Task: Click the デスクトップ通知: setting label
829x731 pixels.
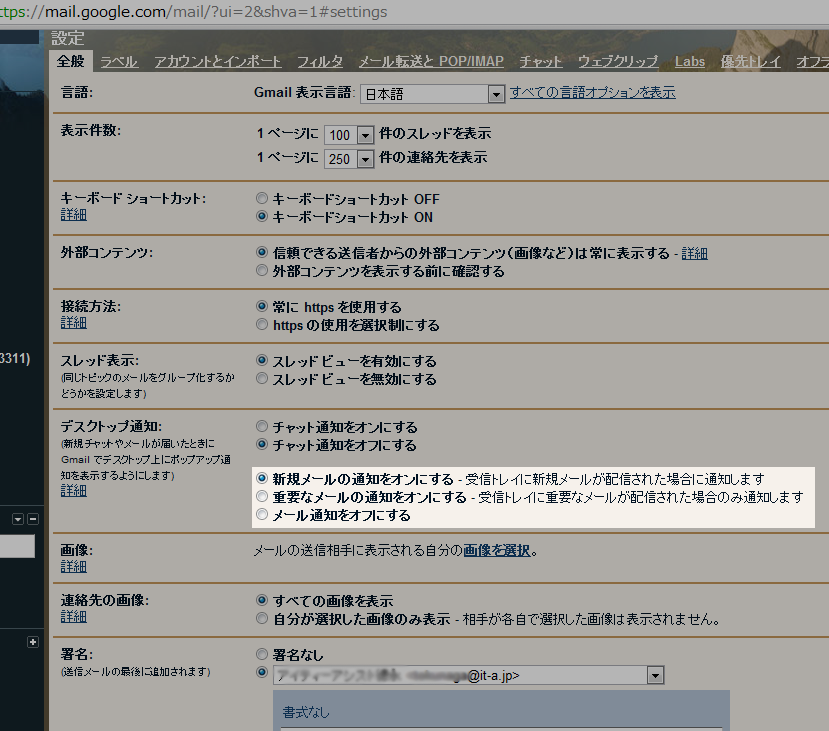Action: tap(111, 427)
